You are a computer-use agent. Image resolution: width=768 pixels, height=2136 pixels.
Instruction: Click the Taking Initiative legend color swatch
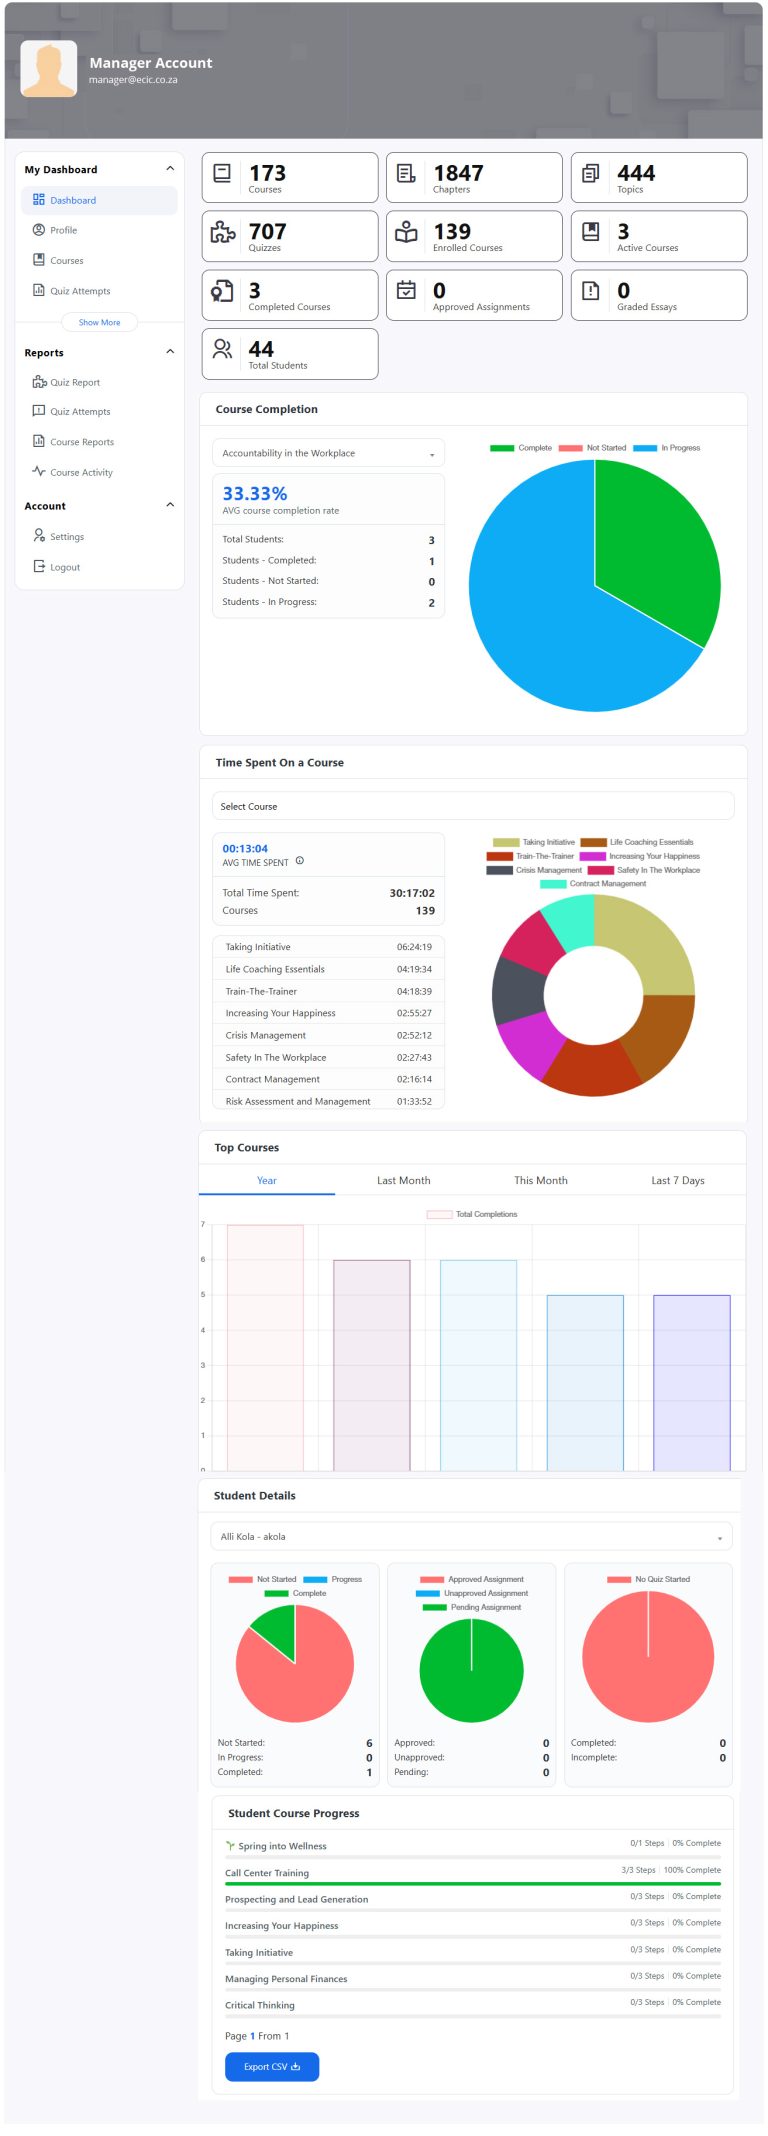(506, 842)
